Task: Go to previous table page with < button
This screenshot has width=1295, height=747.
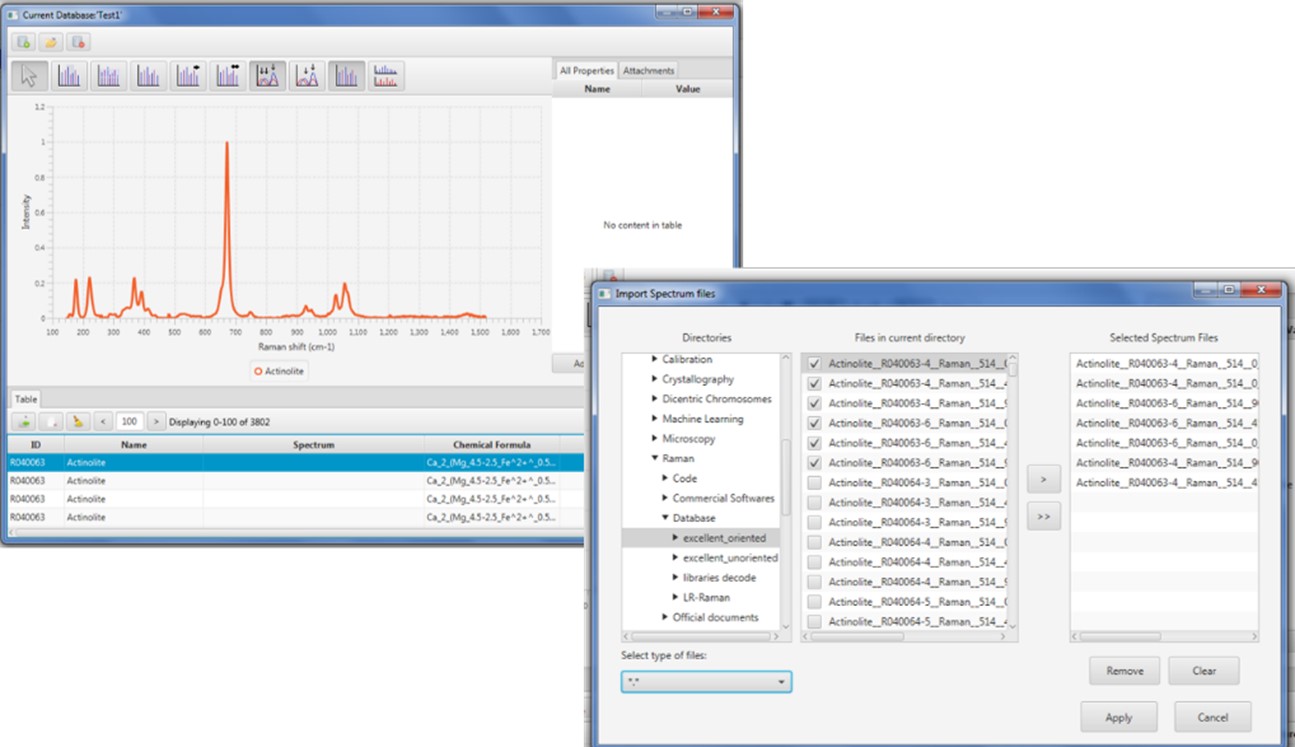Action: click(x=103, y=422)
